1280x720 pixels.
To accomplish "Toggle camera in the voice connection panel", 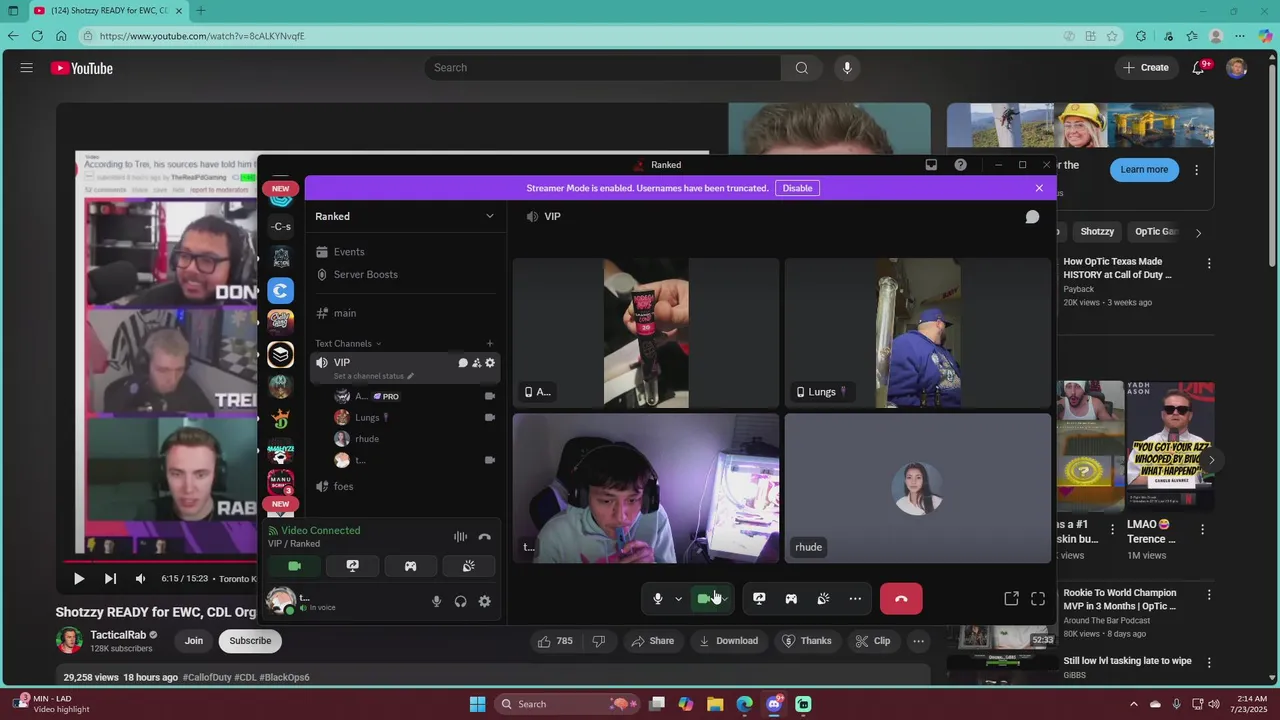I will tap(294, 566).
